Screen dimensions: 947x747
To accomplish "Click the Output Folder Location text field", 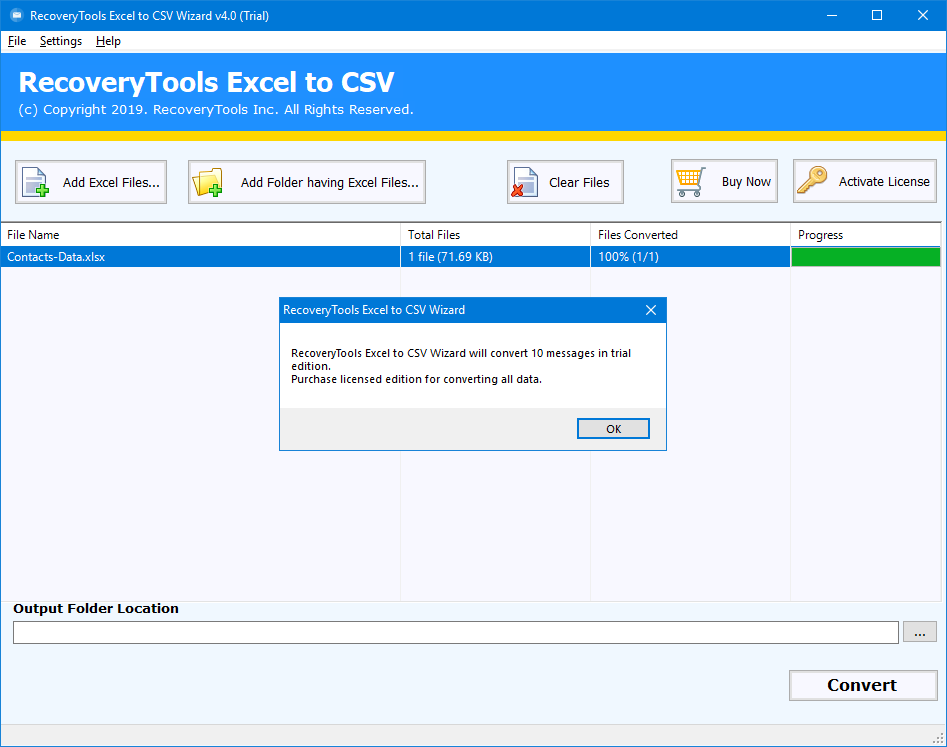I will coord(455,632).
